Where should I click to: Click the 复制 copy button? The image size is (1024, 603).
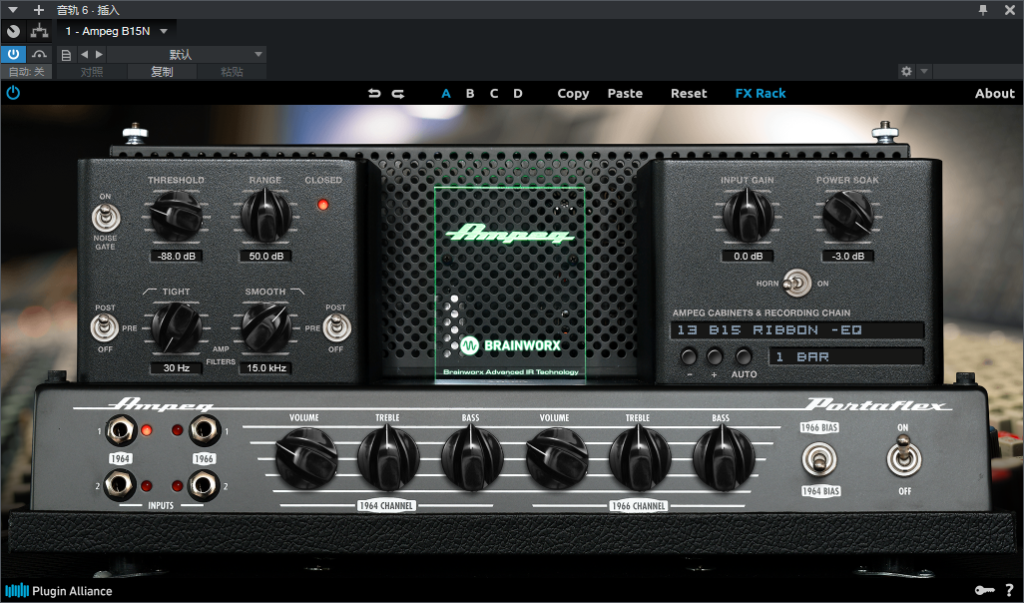click(x=162, y=72)
